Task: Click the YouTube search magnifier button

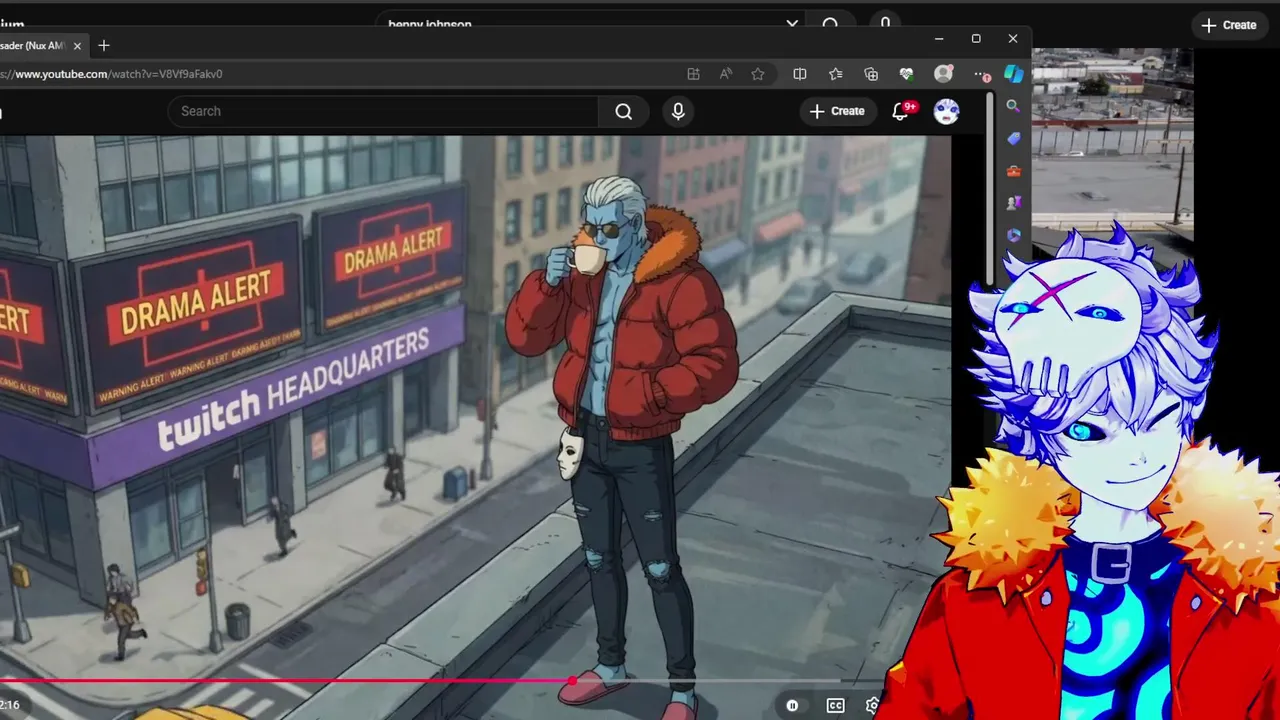Action: click(624, 111)
